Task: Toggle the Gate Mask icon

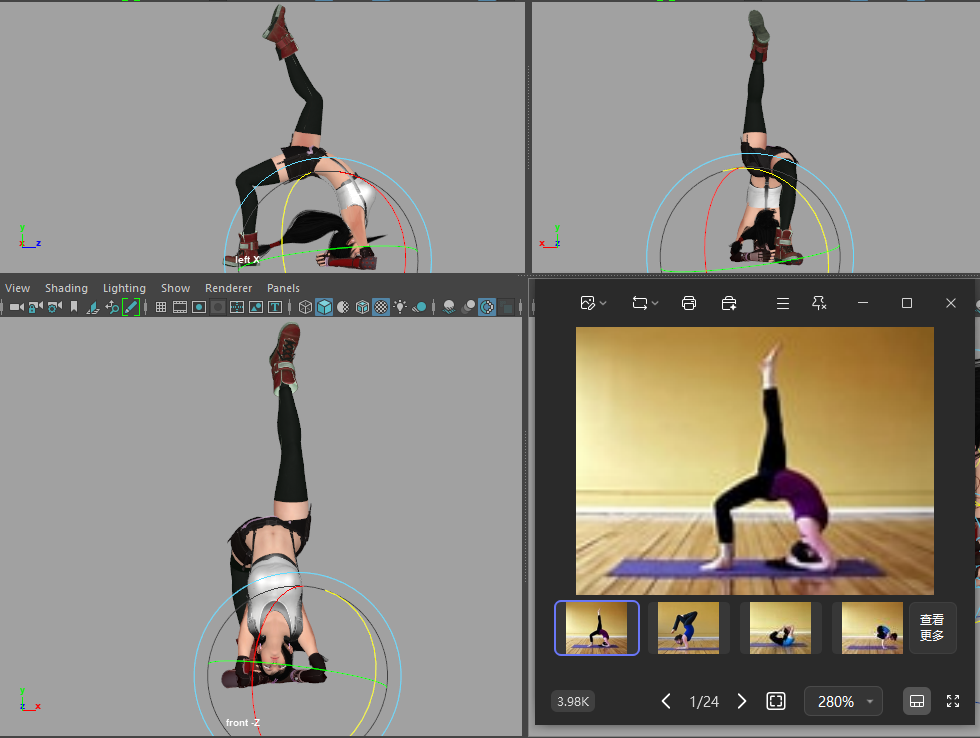Action: pyautogui.click(x=218, y=307)
